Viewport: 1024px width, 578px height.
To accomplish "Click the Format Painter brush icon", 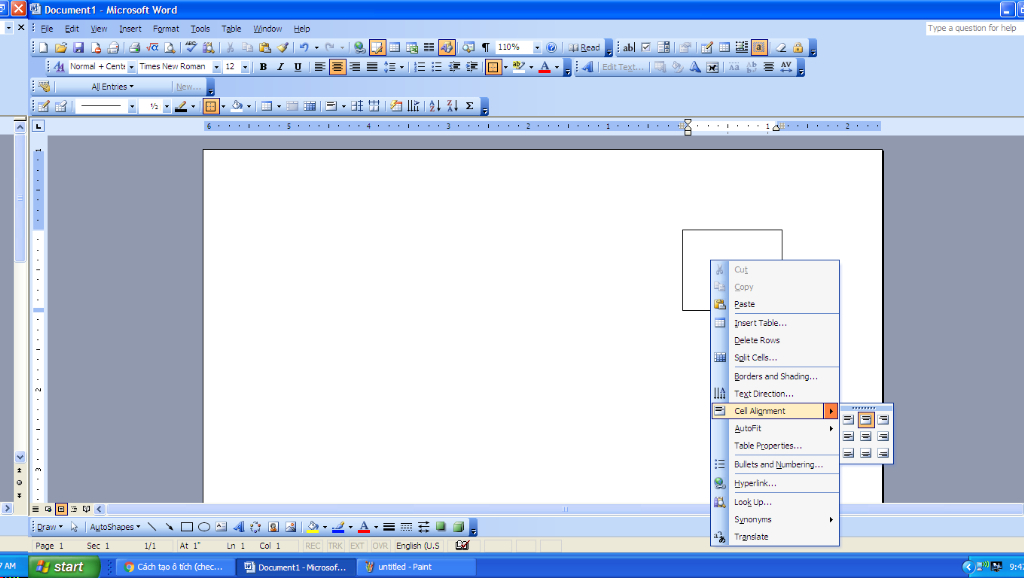I will click(x=283, y=48).
